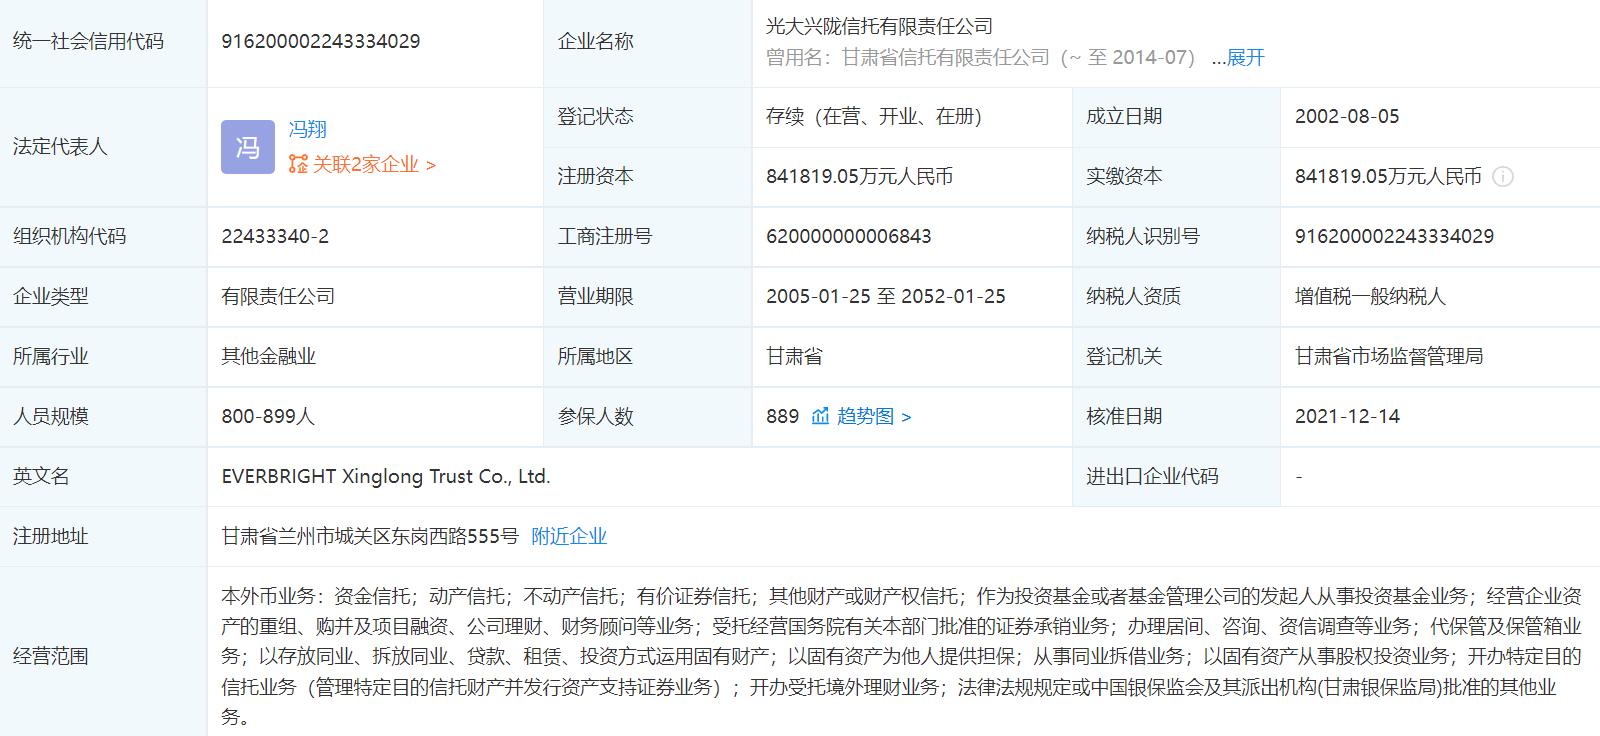This screenshot has height=736, width=1600.
Task: Click the 注册地址 label
Action: pos(50,536)
